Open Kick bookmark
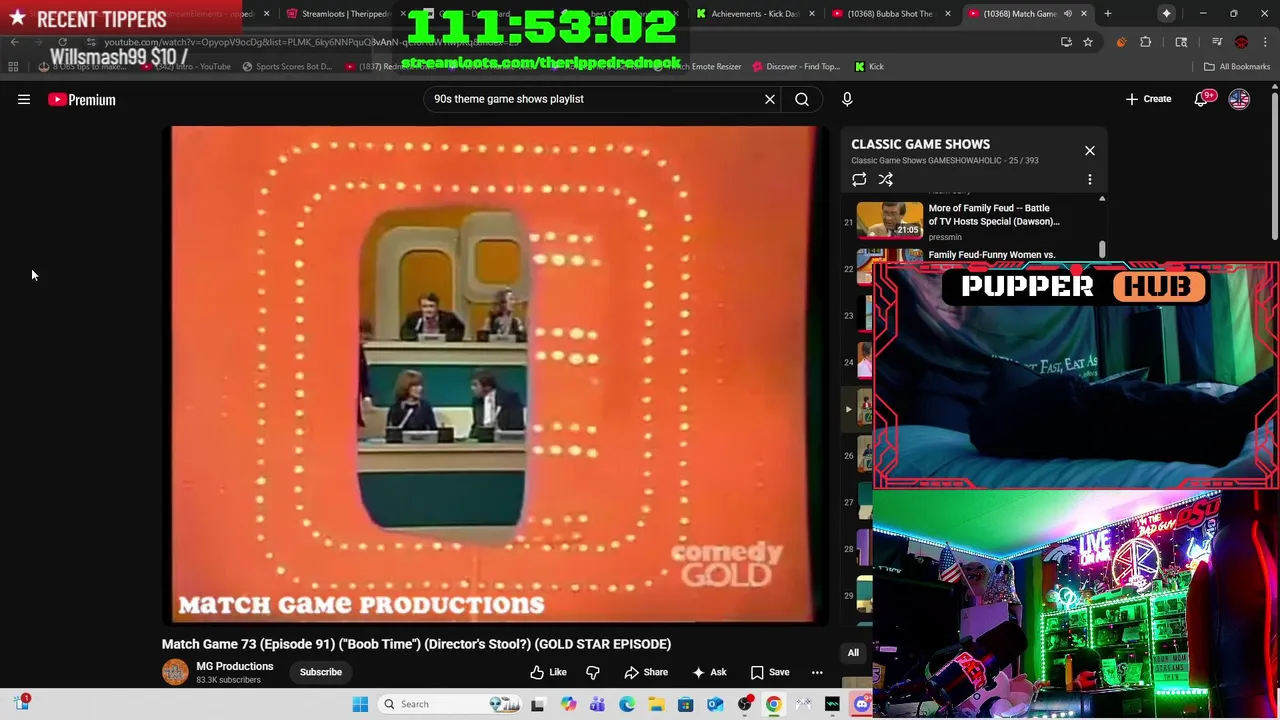Screen dimensions: 1280x720 tap(869, 67)
